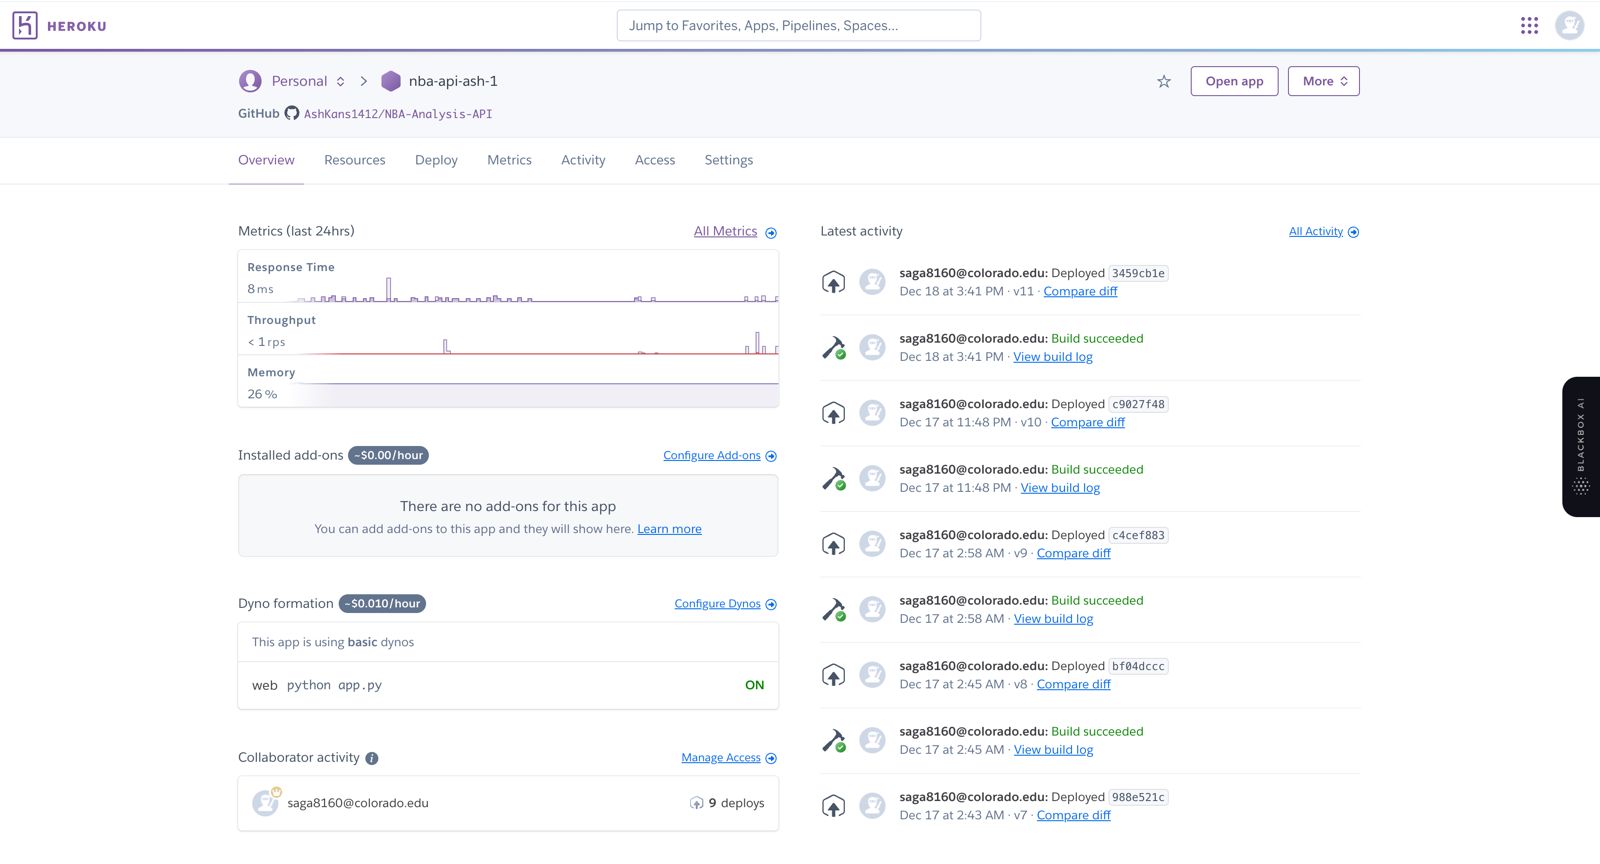
Task: Click build icon for Dec 17 2:45 AM build
Action: point(833,741)
